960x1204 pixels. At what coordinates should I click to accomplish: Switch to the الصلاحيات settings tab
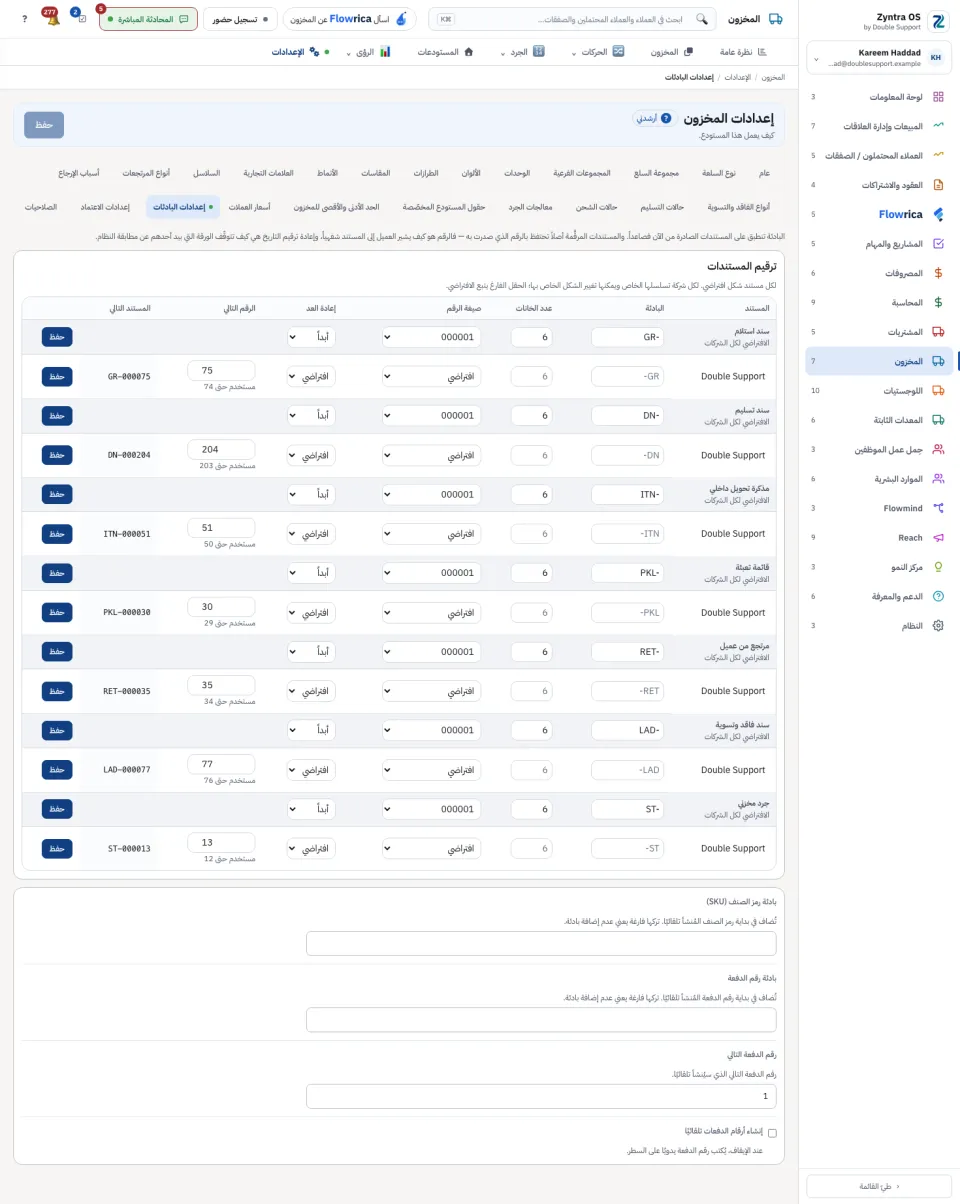(41, 207)
